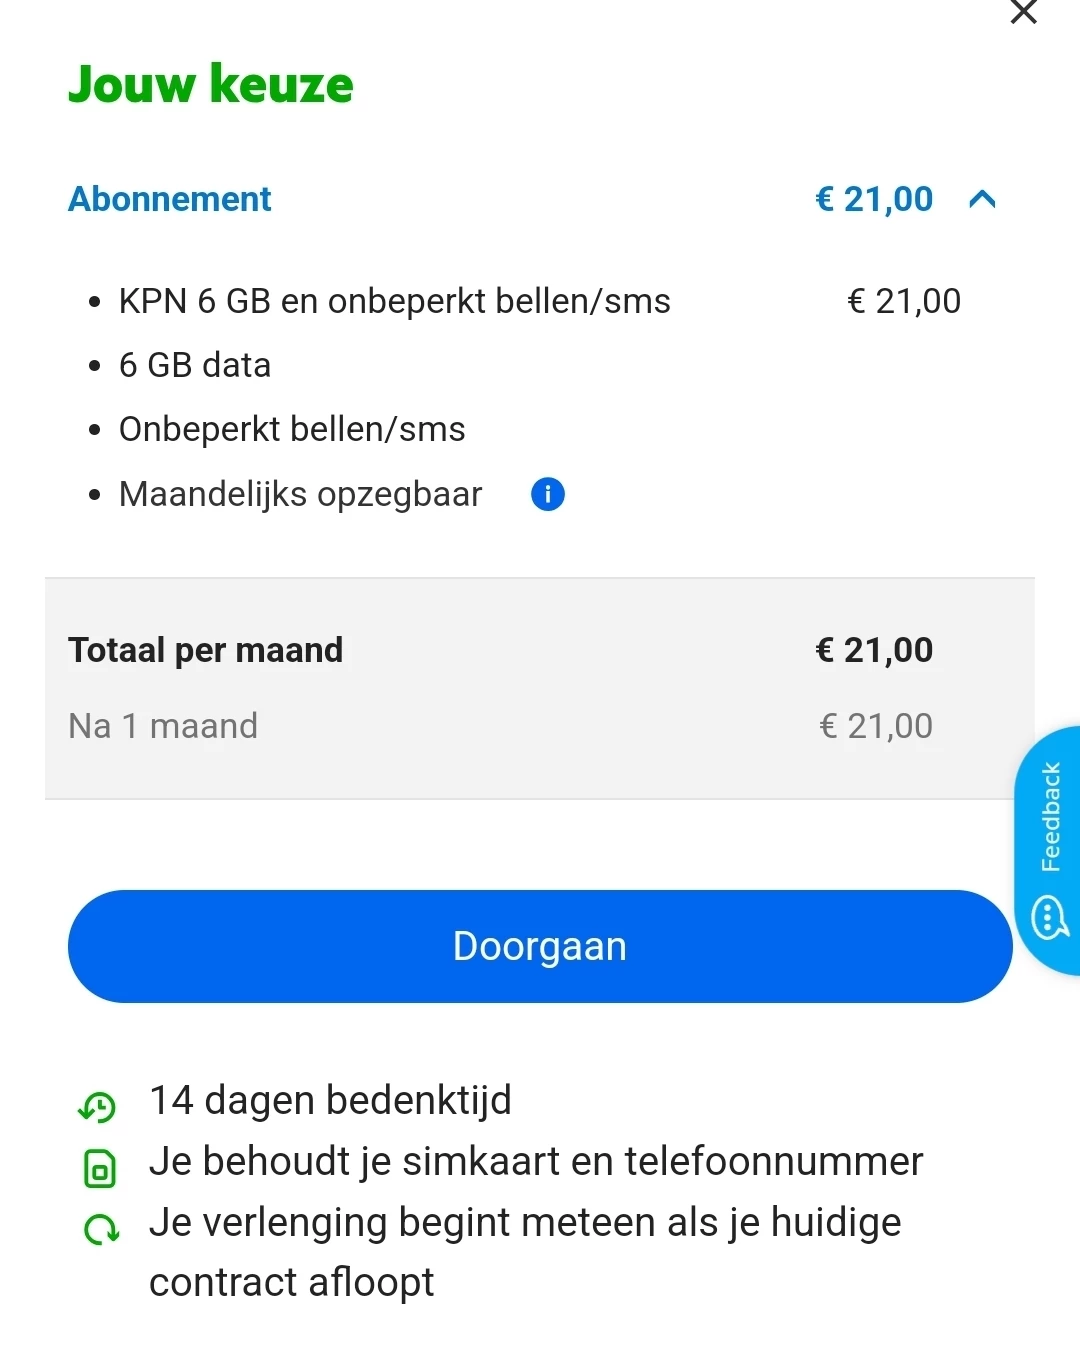The image size is (1080, 1352).
Task: Click the 6 GB data list item
Action: (195, 365)
